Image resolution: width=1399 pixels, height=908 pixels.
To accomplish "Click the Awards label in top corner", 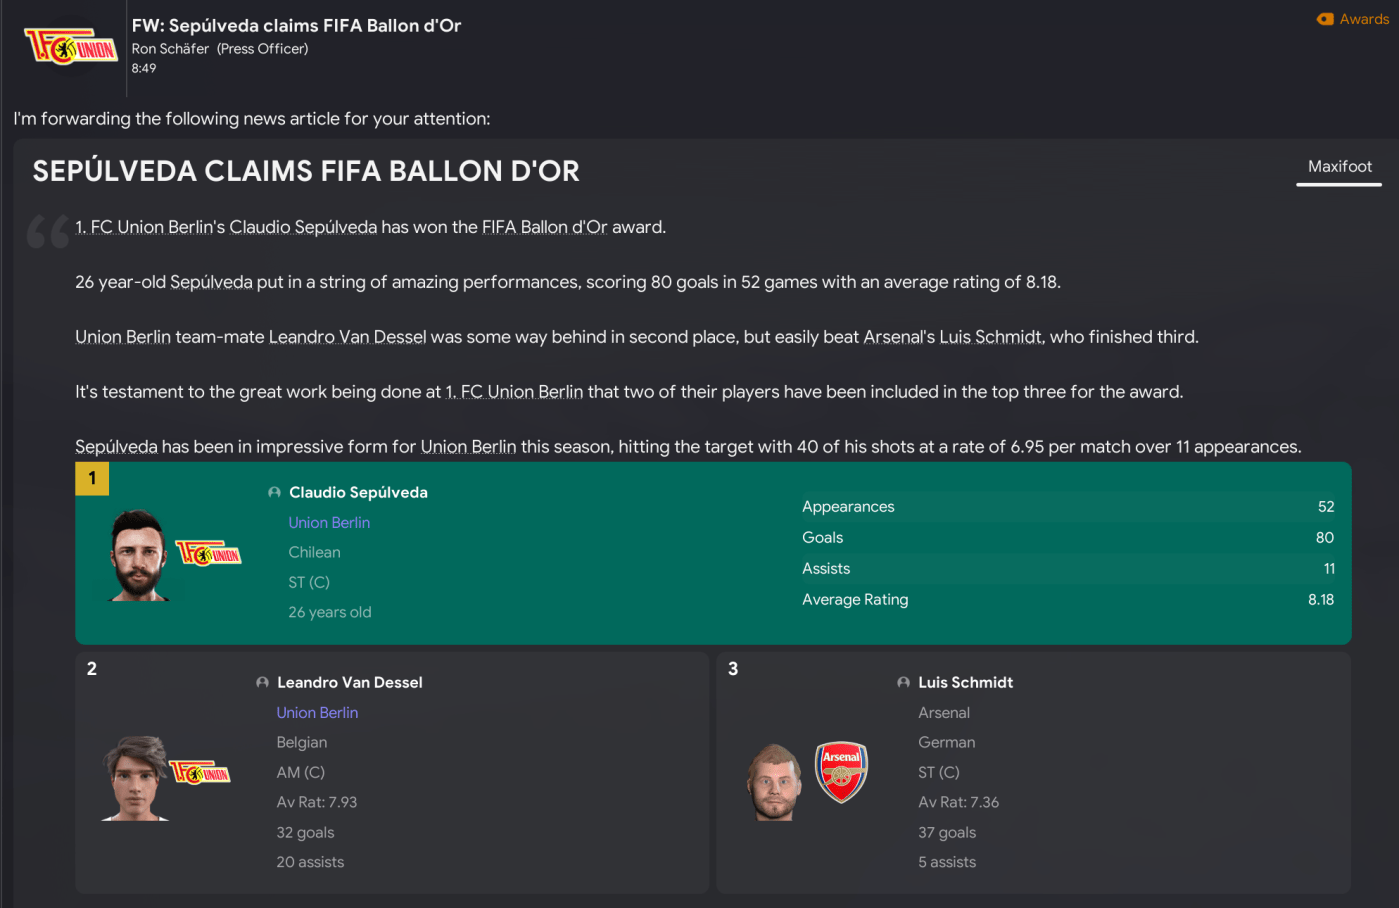I will [x=1364, y=19].
